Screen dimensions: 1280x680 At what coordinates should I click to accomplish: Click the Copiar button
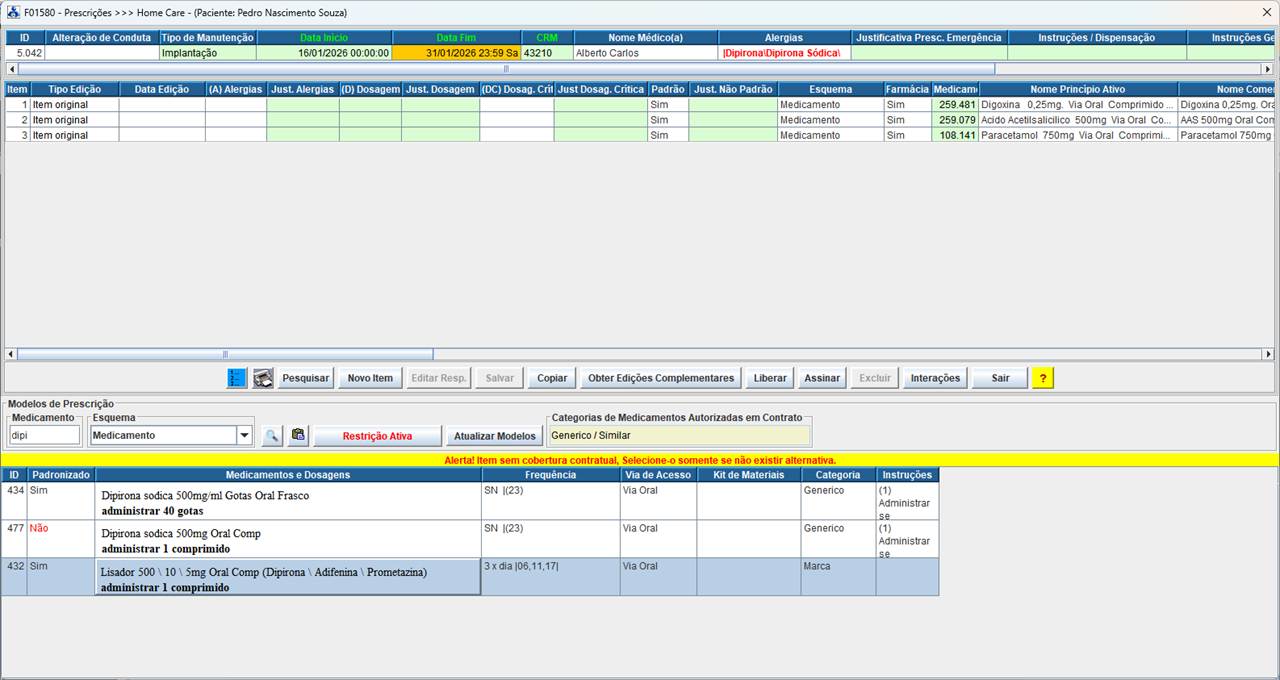(x=551, y=377)
